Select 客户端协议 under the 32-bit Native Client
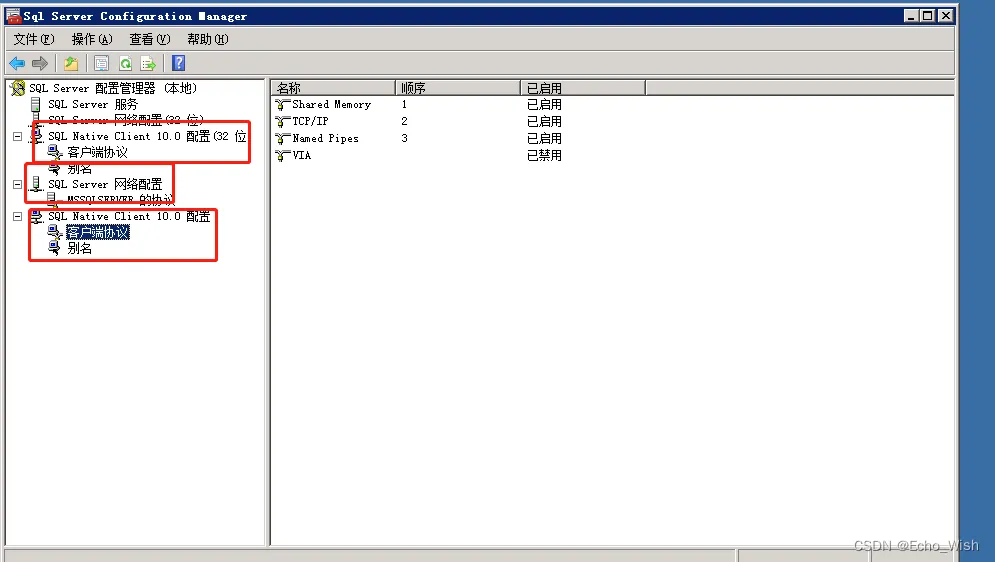 click(x=97, y=152)
